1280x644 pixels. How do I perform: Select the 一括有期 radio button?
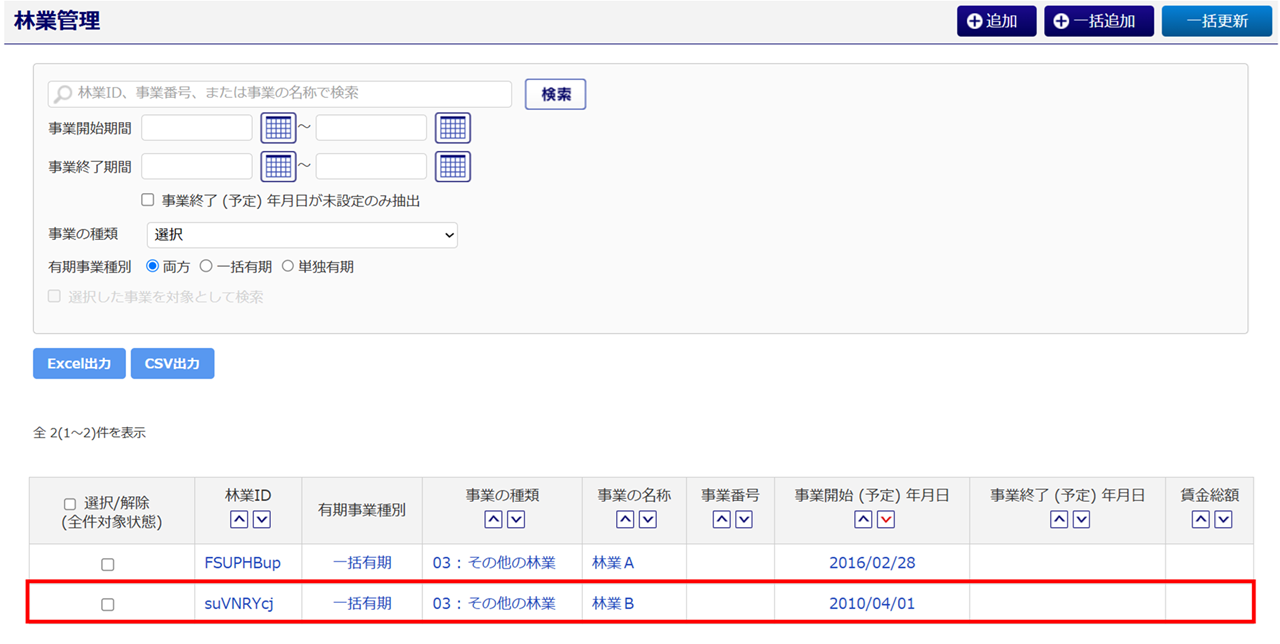click(x=206, y=267)
